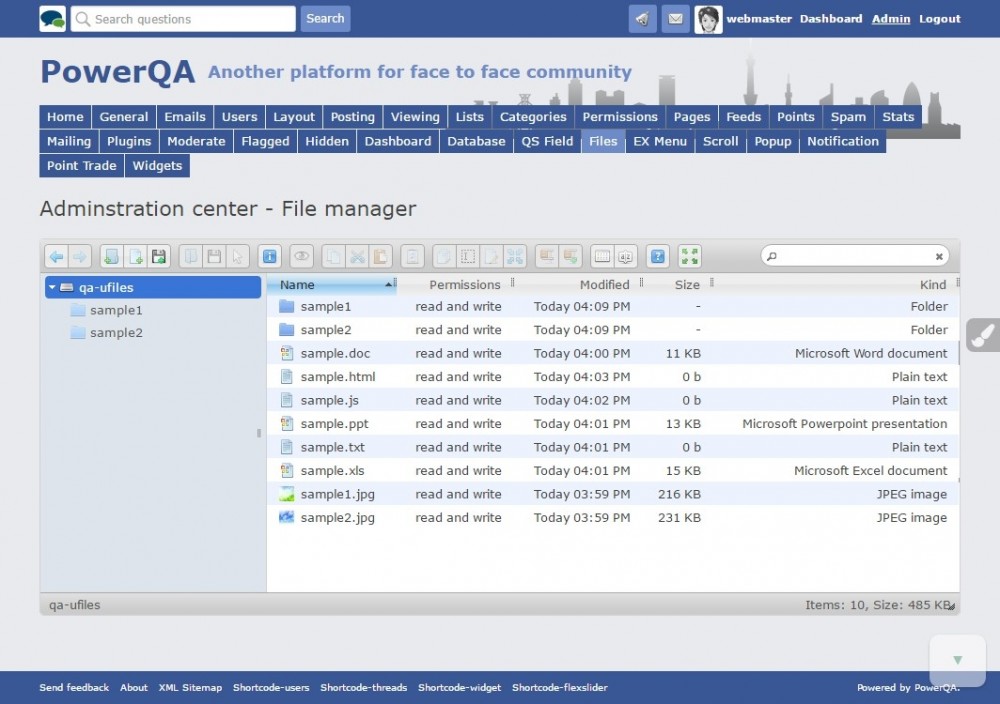Image resolution: width=1000 pixels, height=704 pixels.
Task: Click the webmaster avatar picture
Action: click(x=708, y=19)
